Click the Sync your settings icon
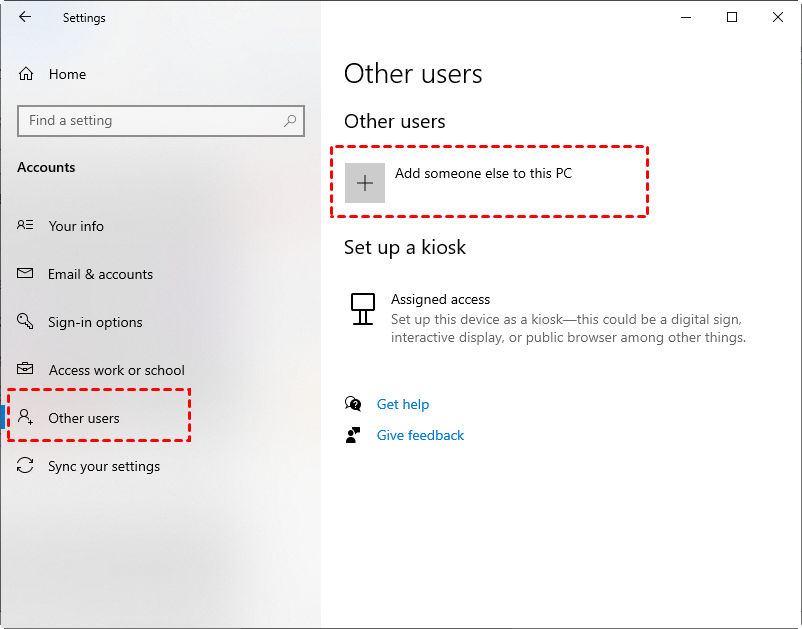Viewport: 802px width, 629px height. (x=26, y=466)
